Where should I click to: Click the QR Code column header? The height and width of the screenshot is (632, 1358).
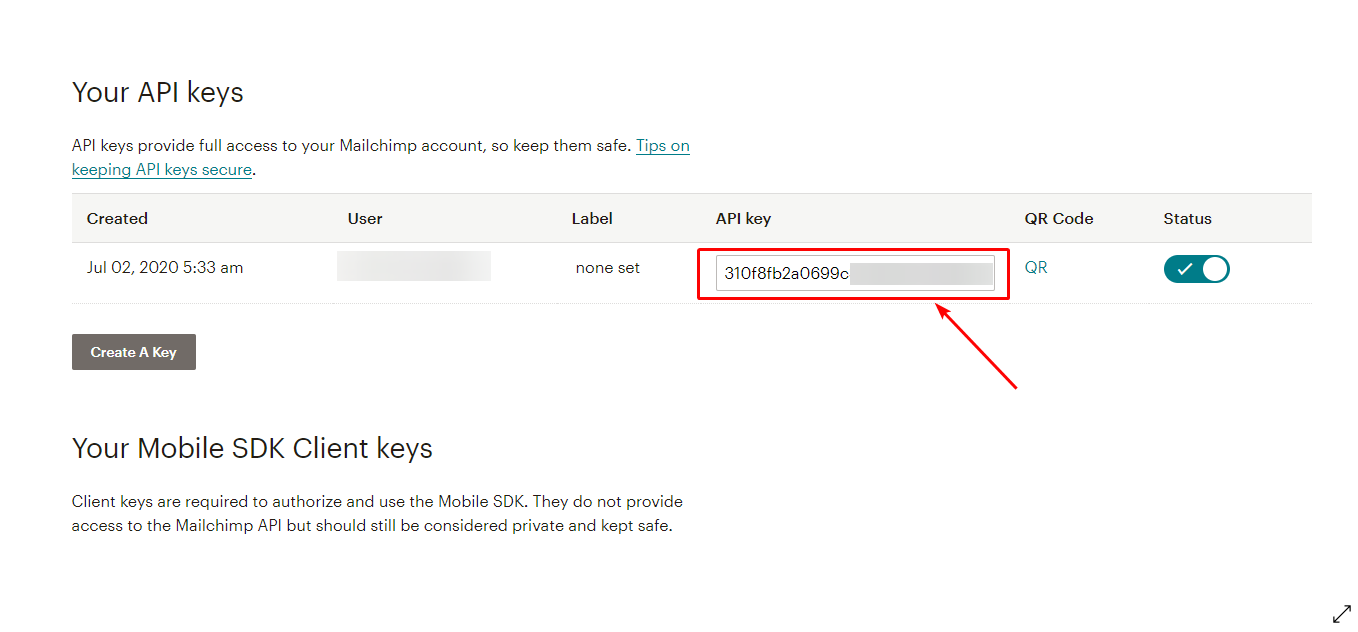[x=1059, y=218]
